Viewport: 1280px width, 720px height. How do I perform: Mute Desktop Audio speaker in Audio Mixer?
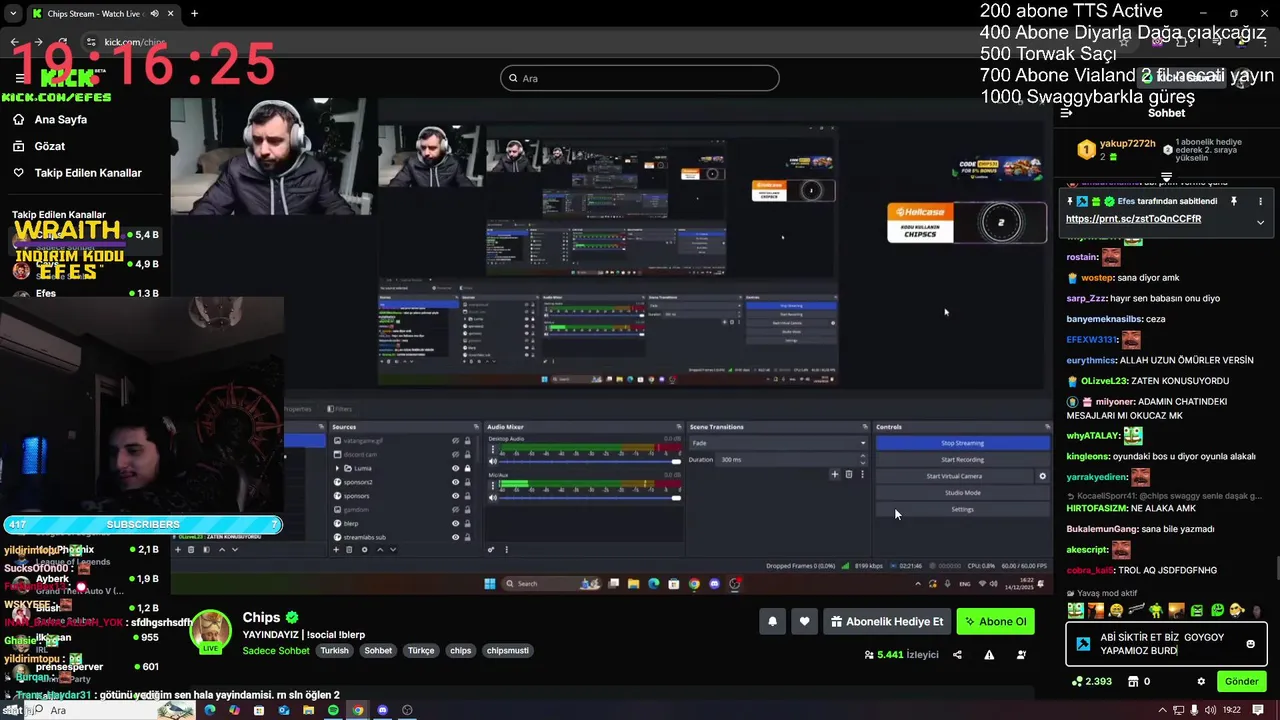coord(493,461)
